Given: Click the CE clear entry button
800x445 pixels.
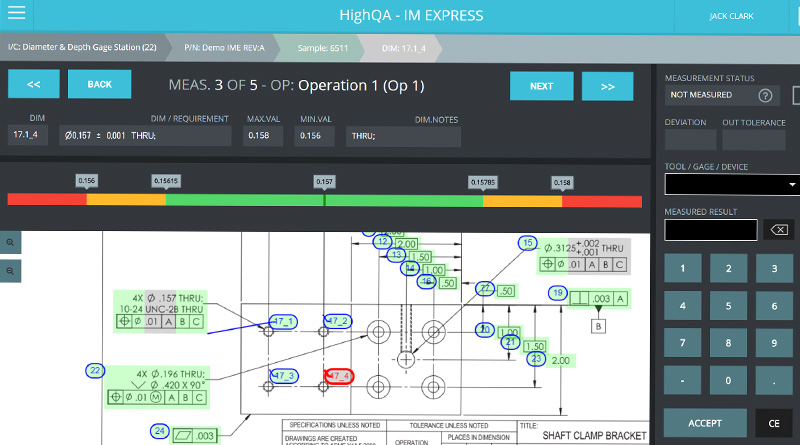Looking at the screenshot, I should click(774, 423).
